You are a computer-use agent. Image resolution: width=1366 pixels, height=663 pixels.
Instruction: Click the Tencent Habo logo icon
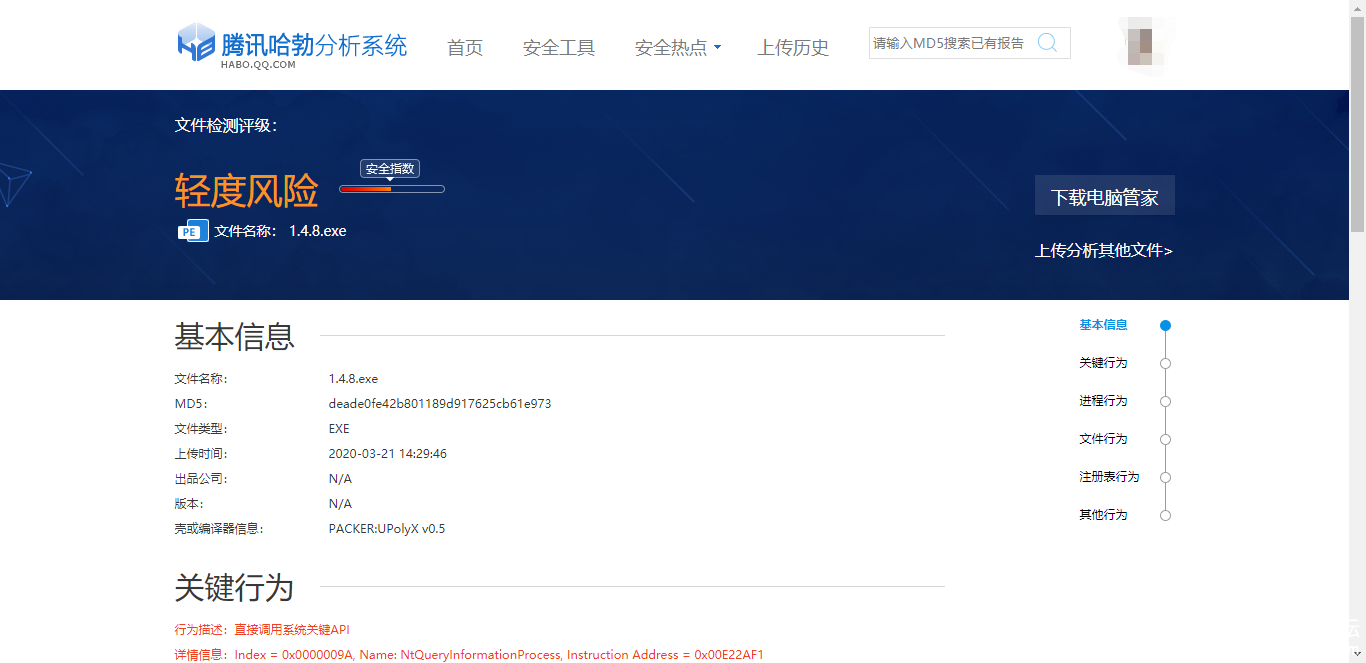tap(196, 43)
